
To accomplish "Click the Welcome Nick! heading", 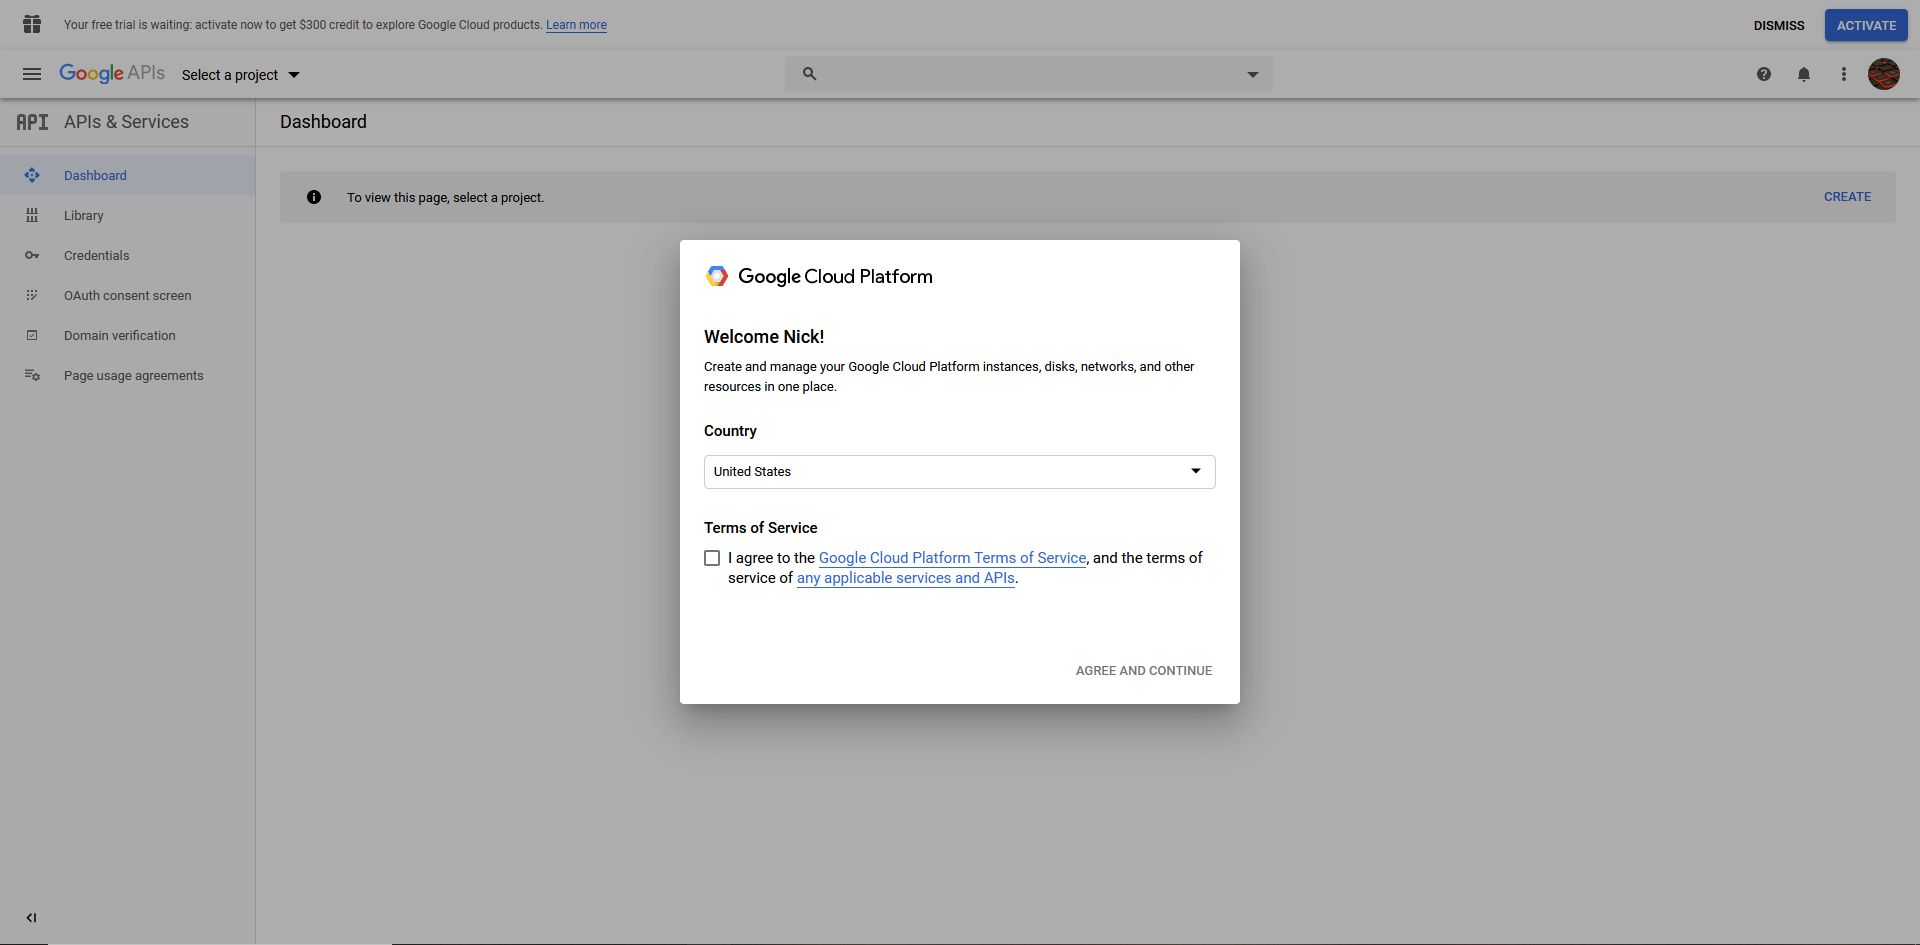I will [x=764, y=337].
